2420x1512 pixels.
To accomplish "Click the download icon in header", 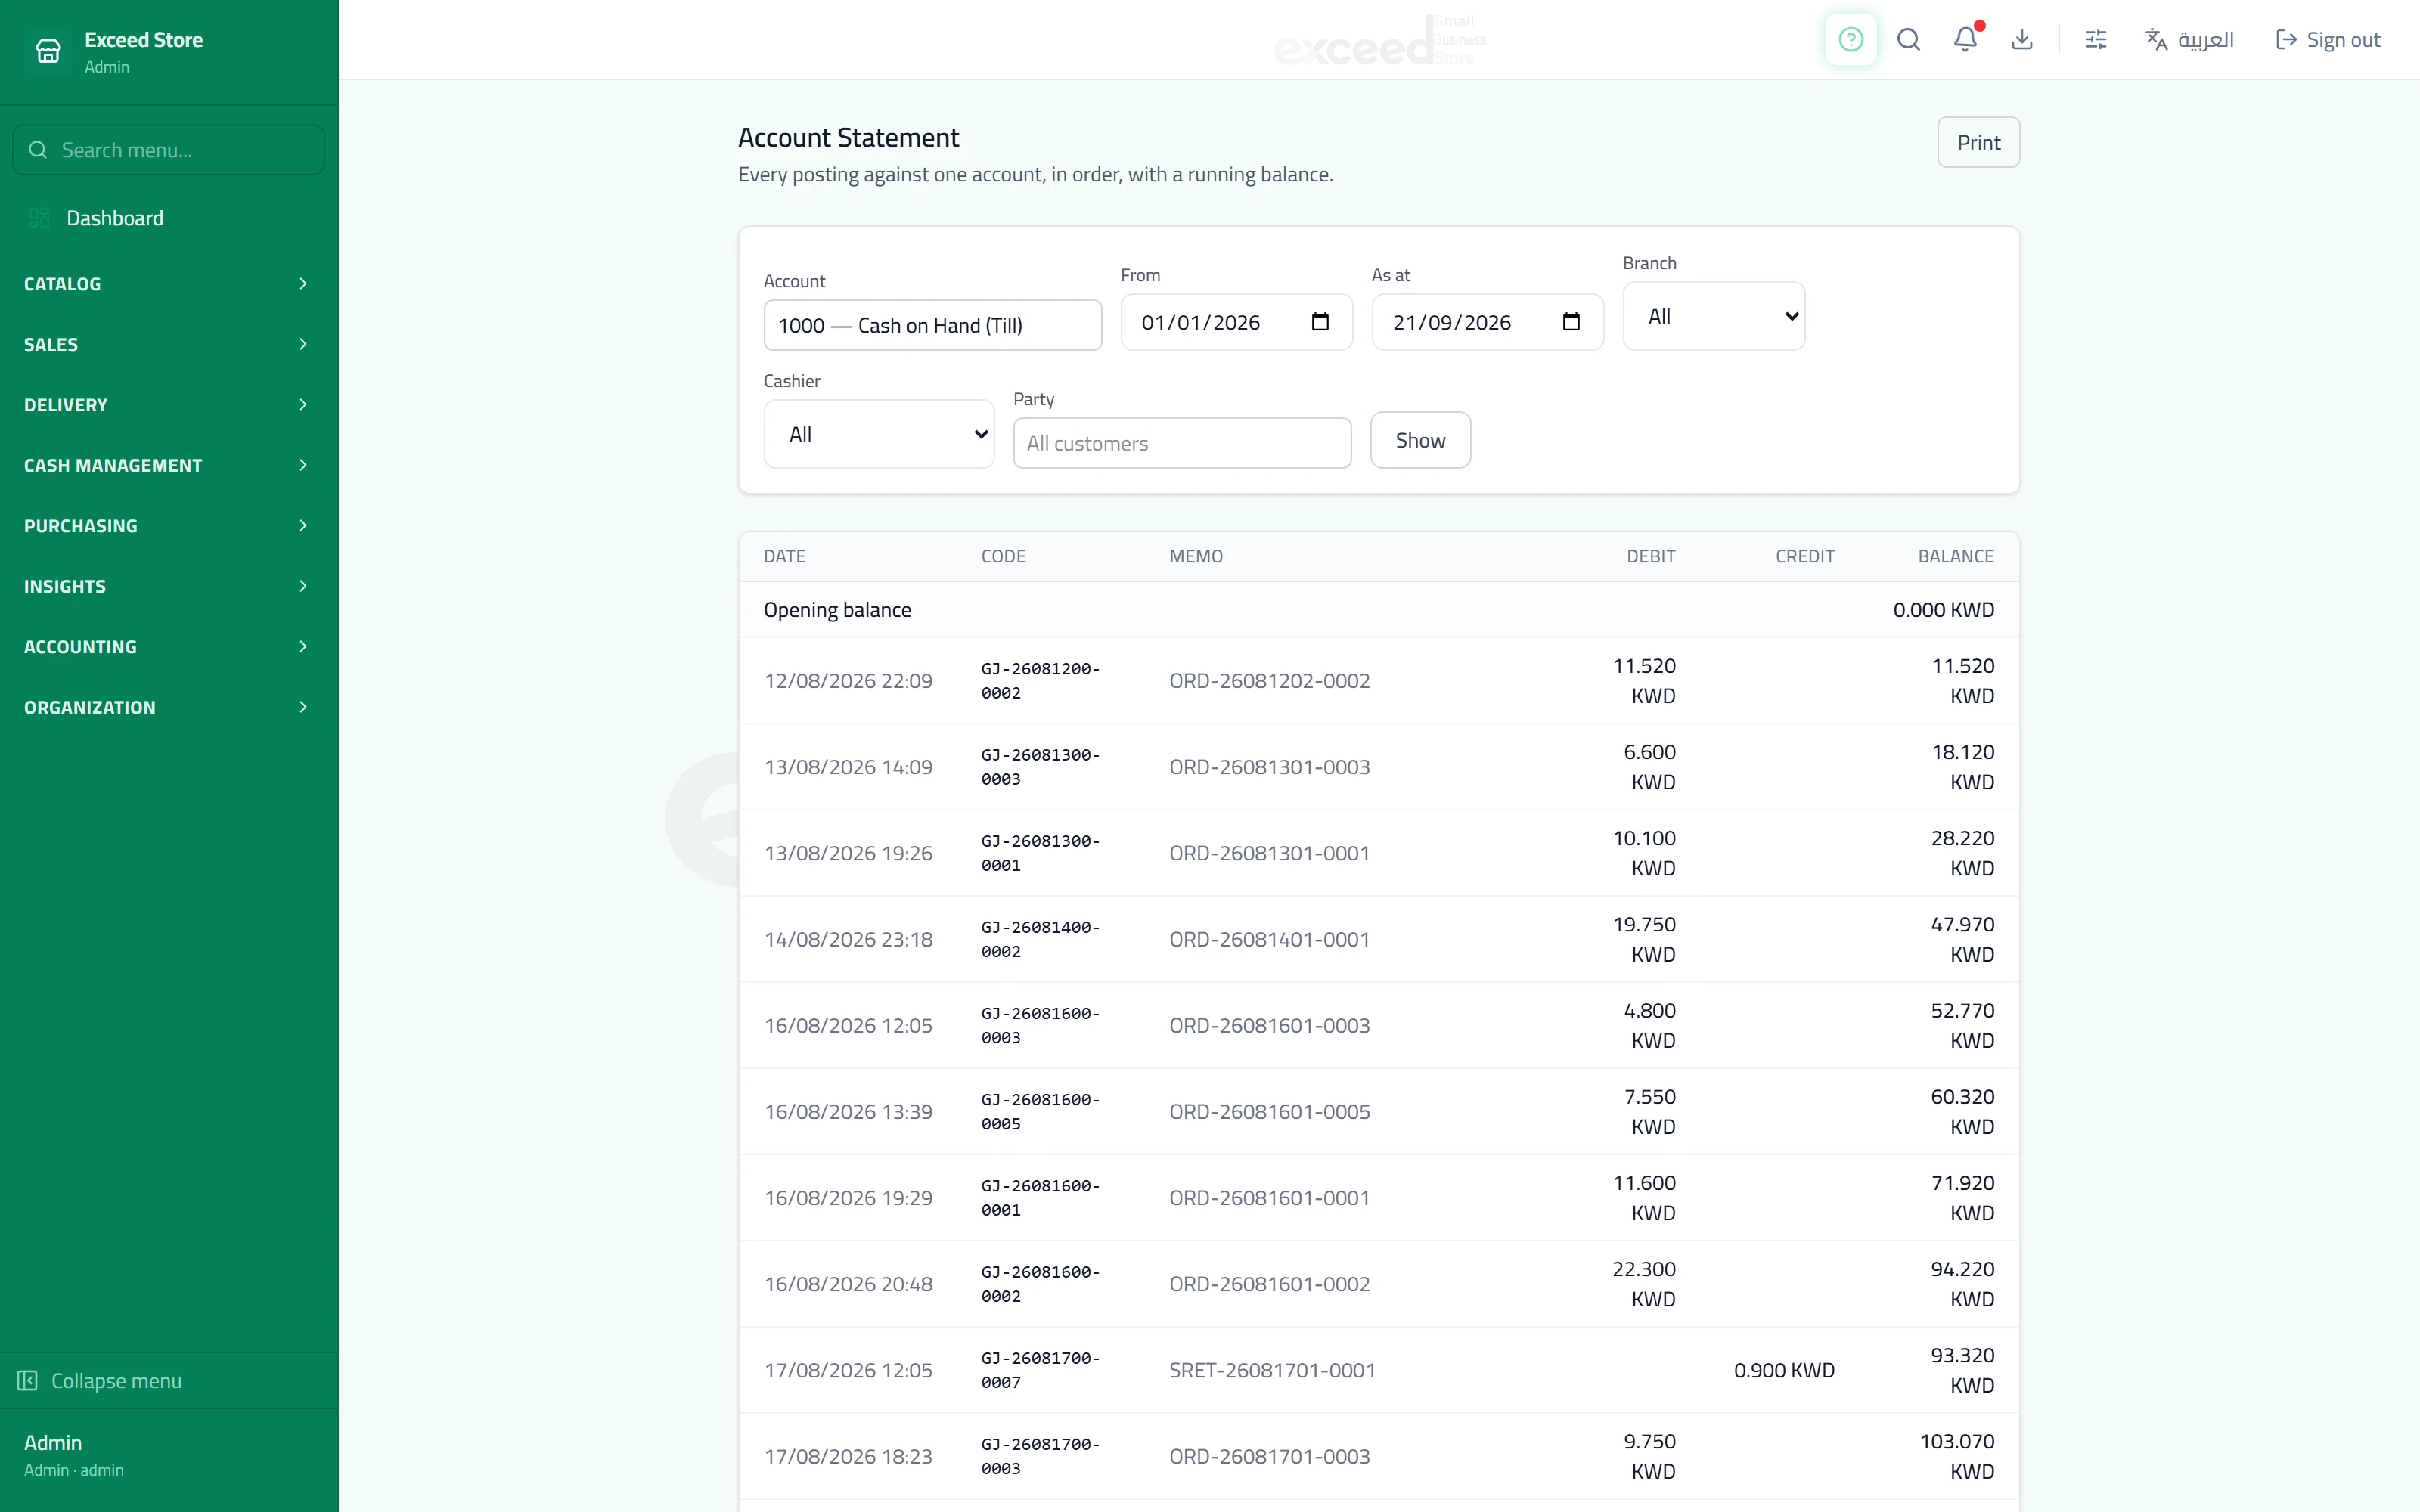I will tap(2022, 40).
